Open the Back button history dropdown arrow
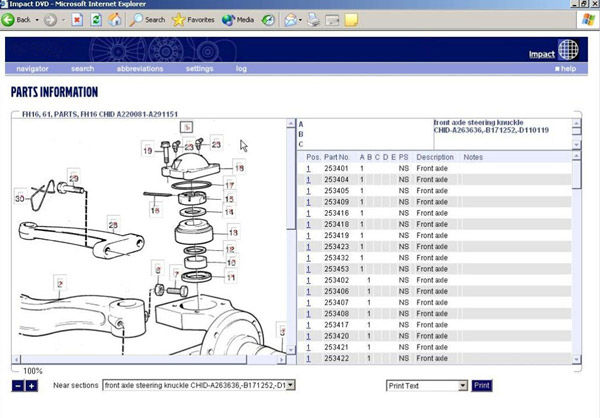 point(38,19)
